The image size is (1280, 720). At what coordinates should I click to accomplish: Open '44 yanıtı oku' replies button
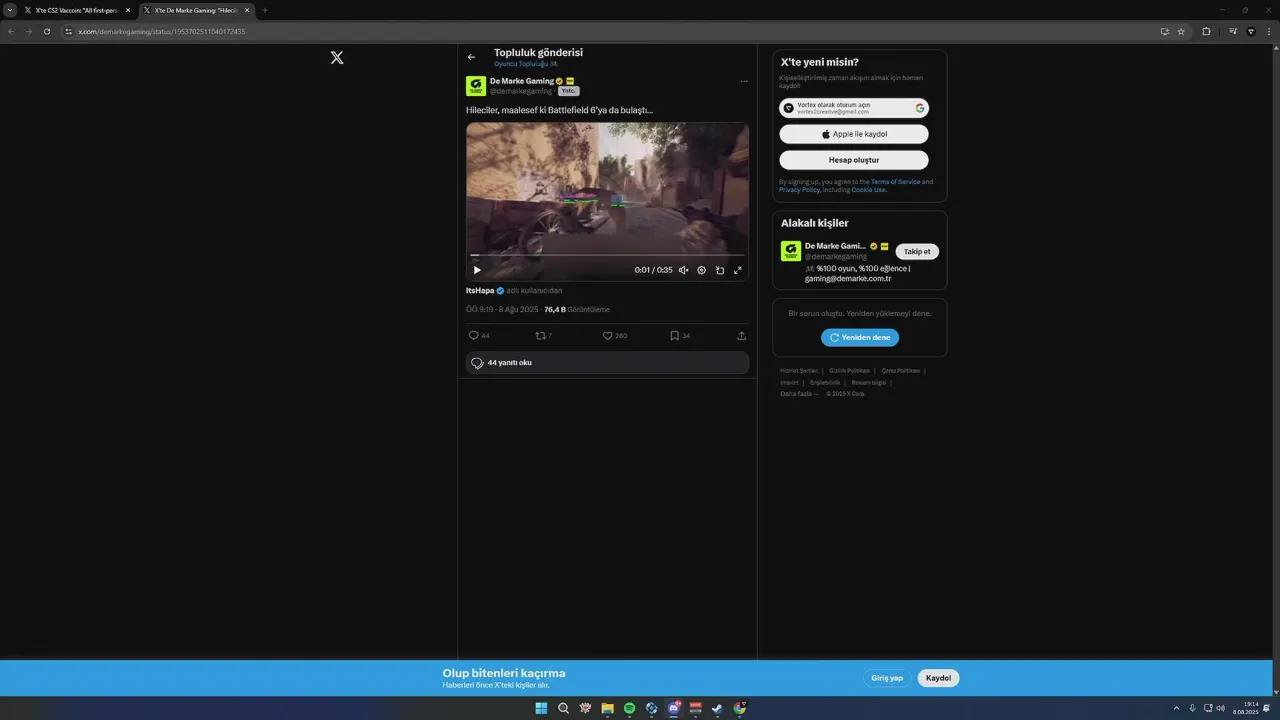pos(607,363)
